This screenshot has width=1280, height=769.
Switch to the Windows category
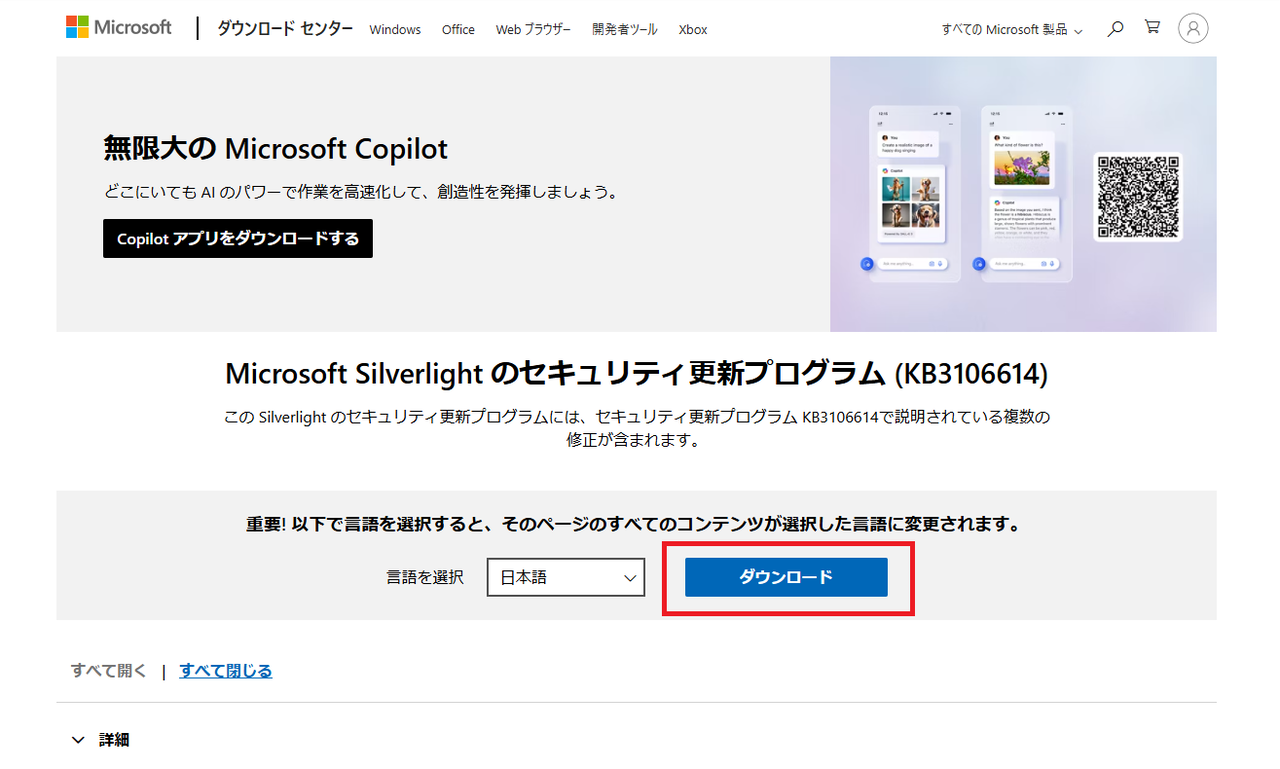click(x=394, y=30)
